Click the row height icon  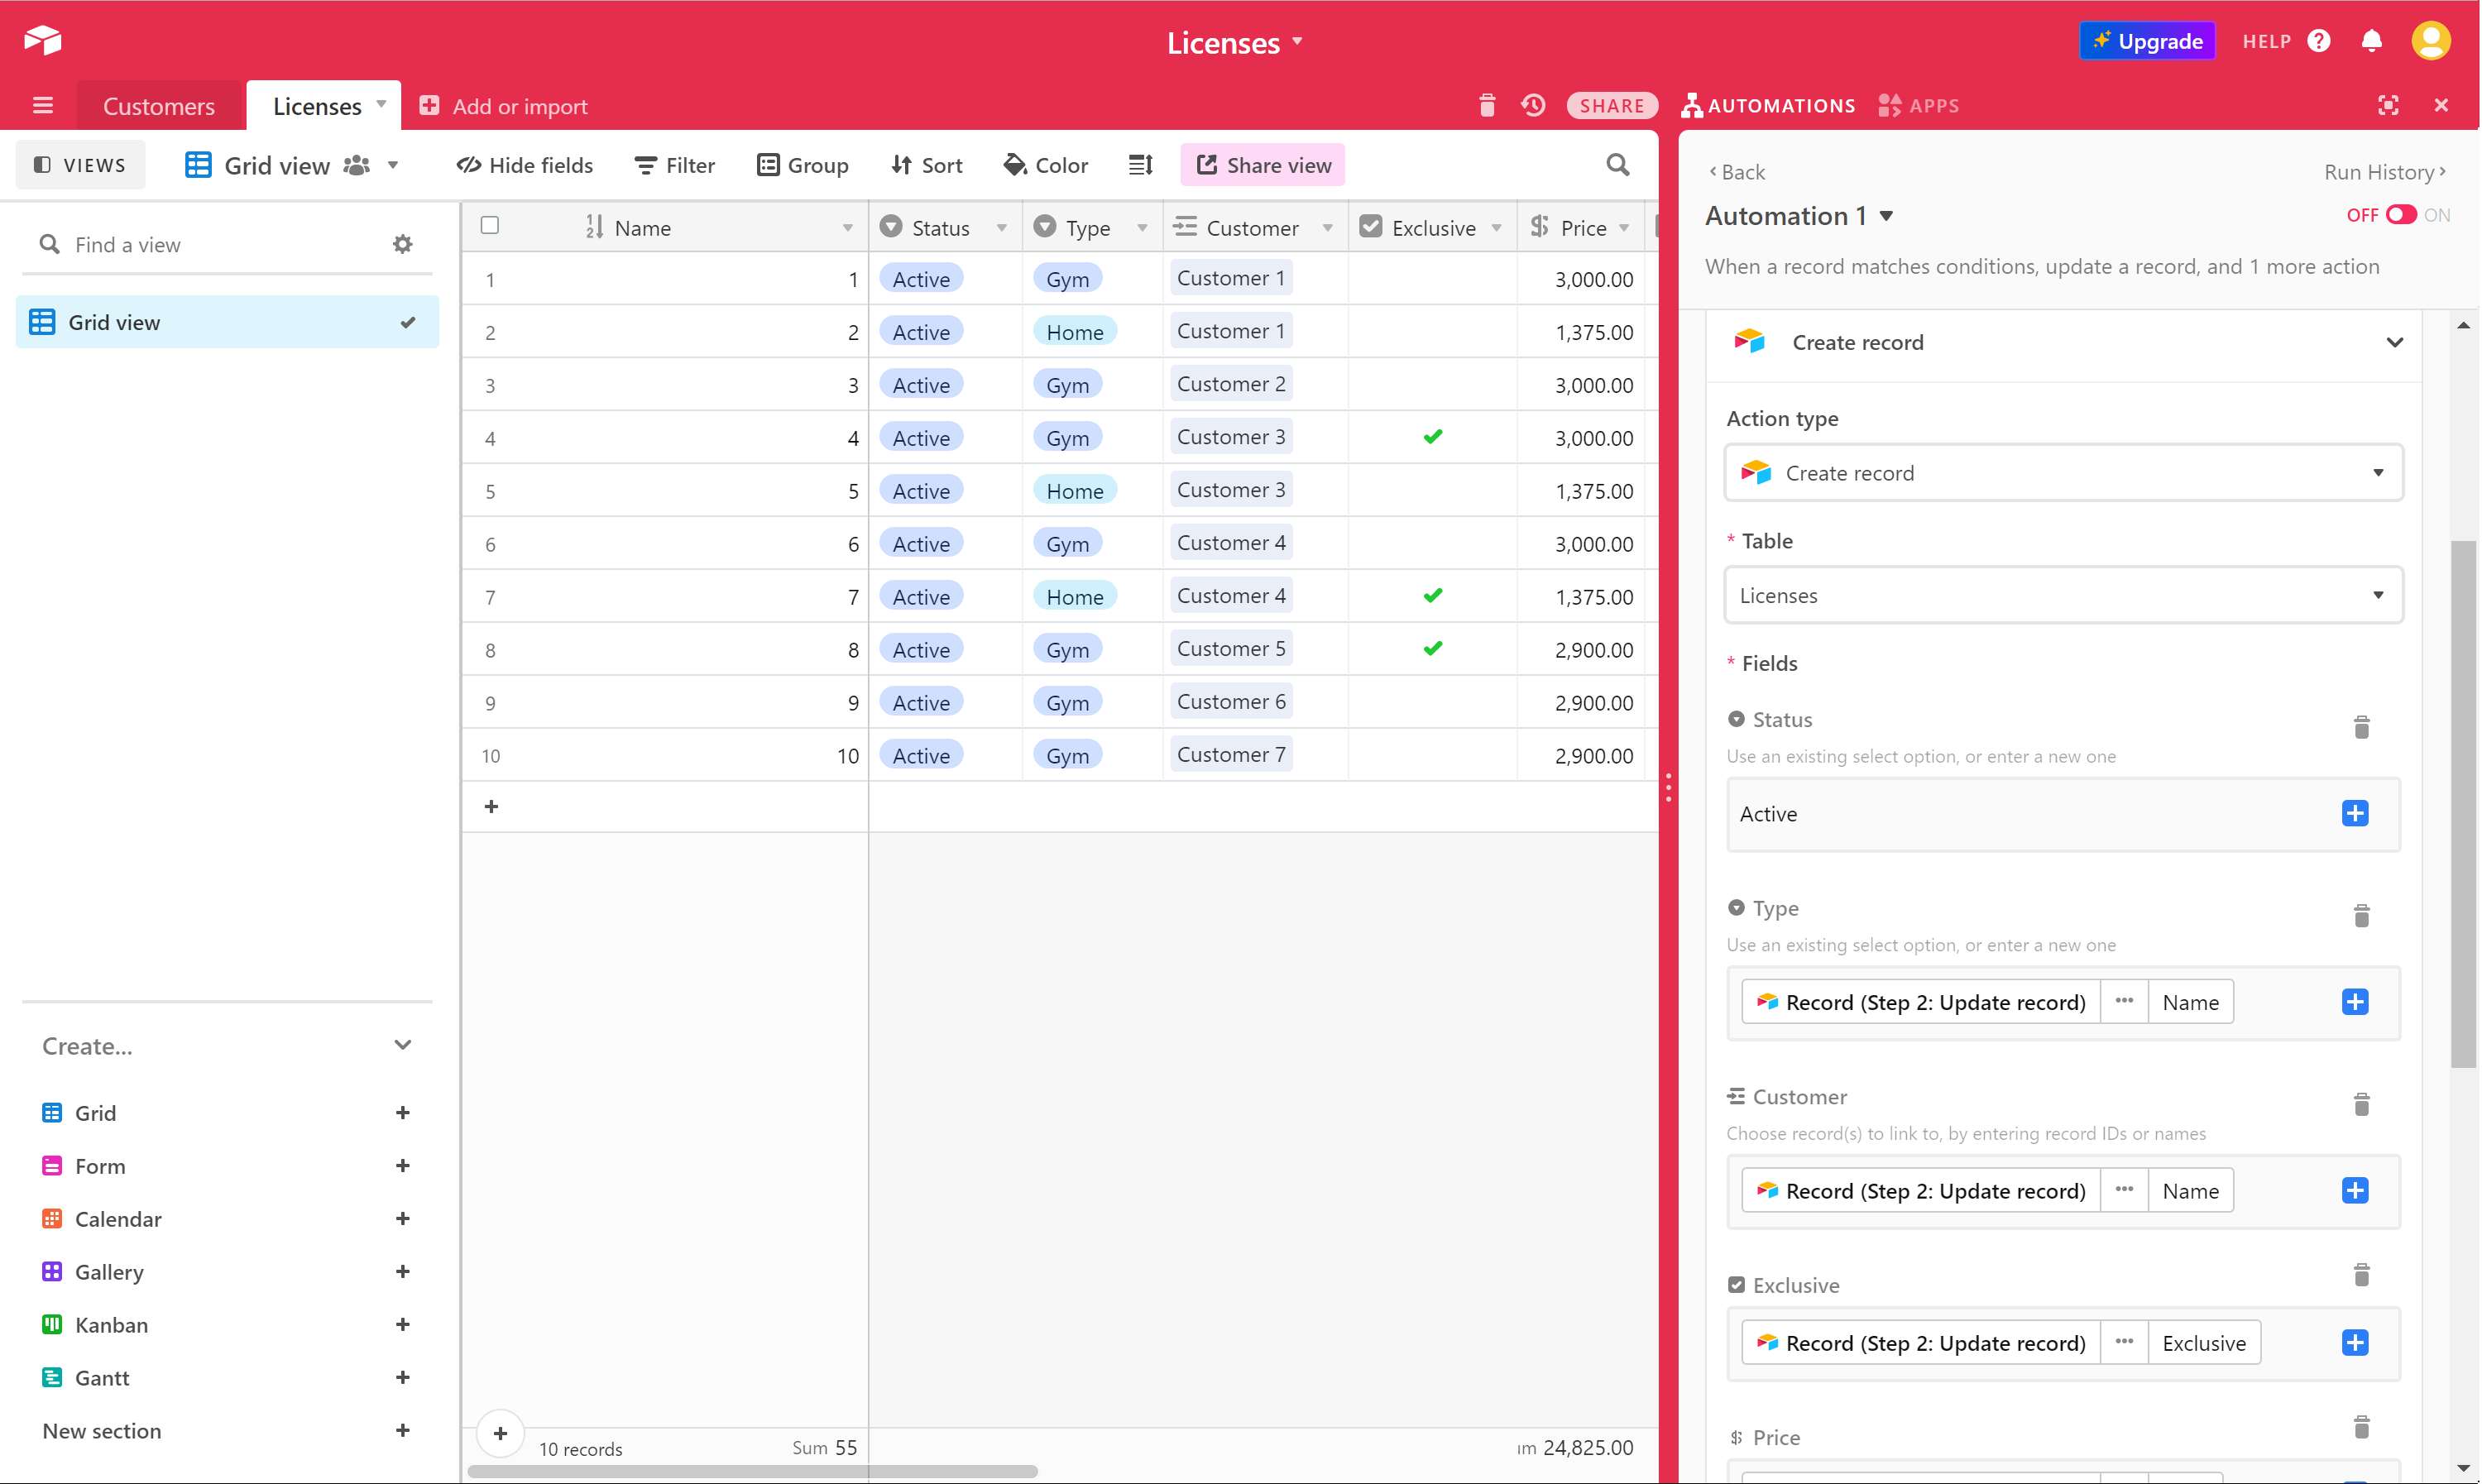pyautogui.click(x=1141, y=165)
